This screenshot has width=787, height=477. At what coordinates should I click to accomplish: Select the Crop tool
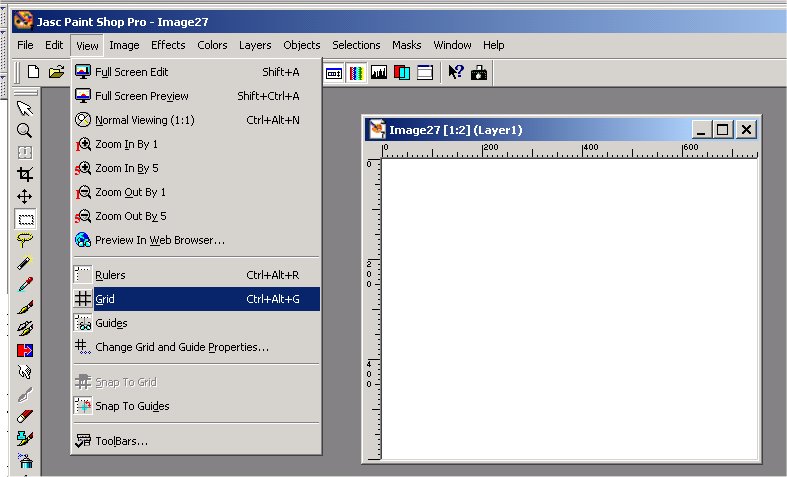tap(25, 174)
